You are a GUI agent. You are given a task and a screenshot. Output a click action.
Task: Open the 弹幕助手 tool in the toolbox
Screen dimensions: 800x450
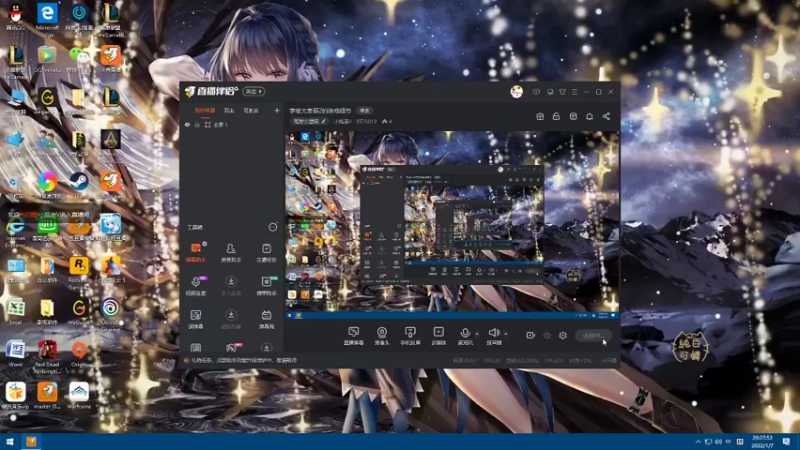pos(195,252)
